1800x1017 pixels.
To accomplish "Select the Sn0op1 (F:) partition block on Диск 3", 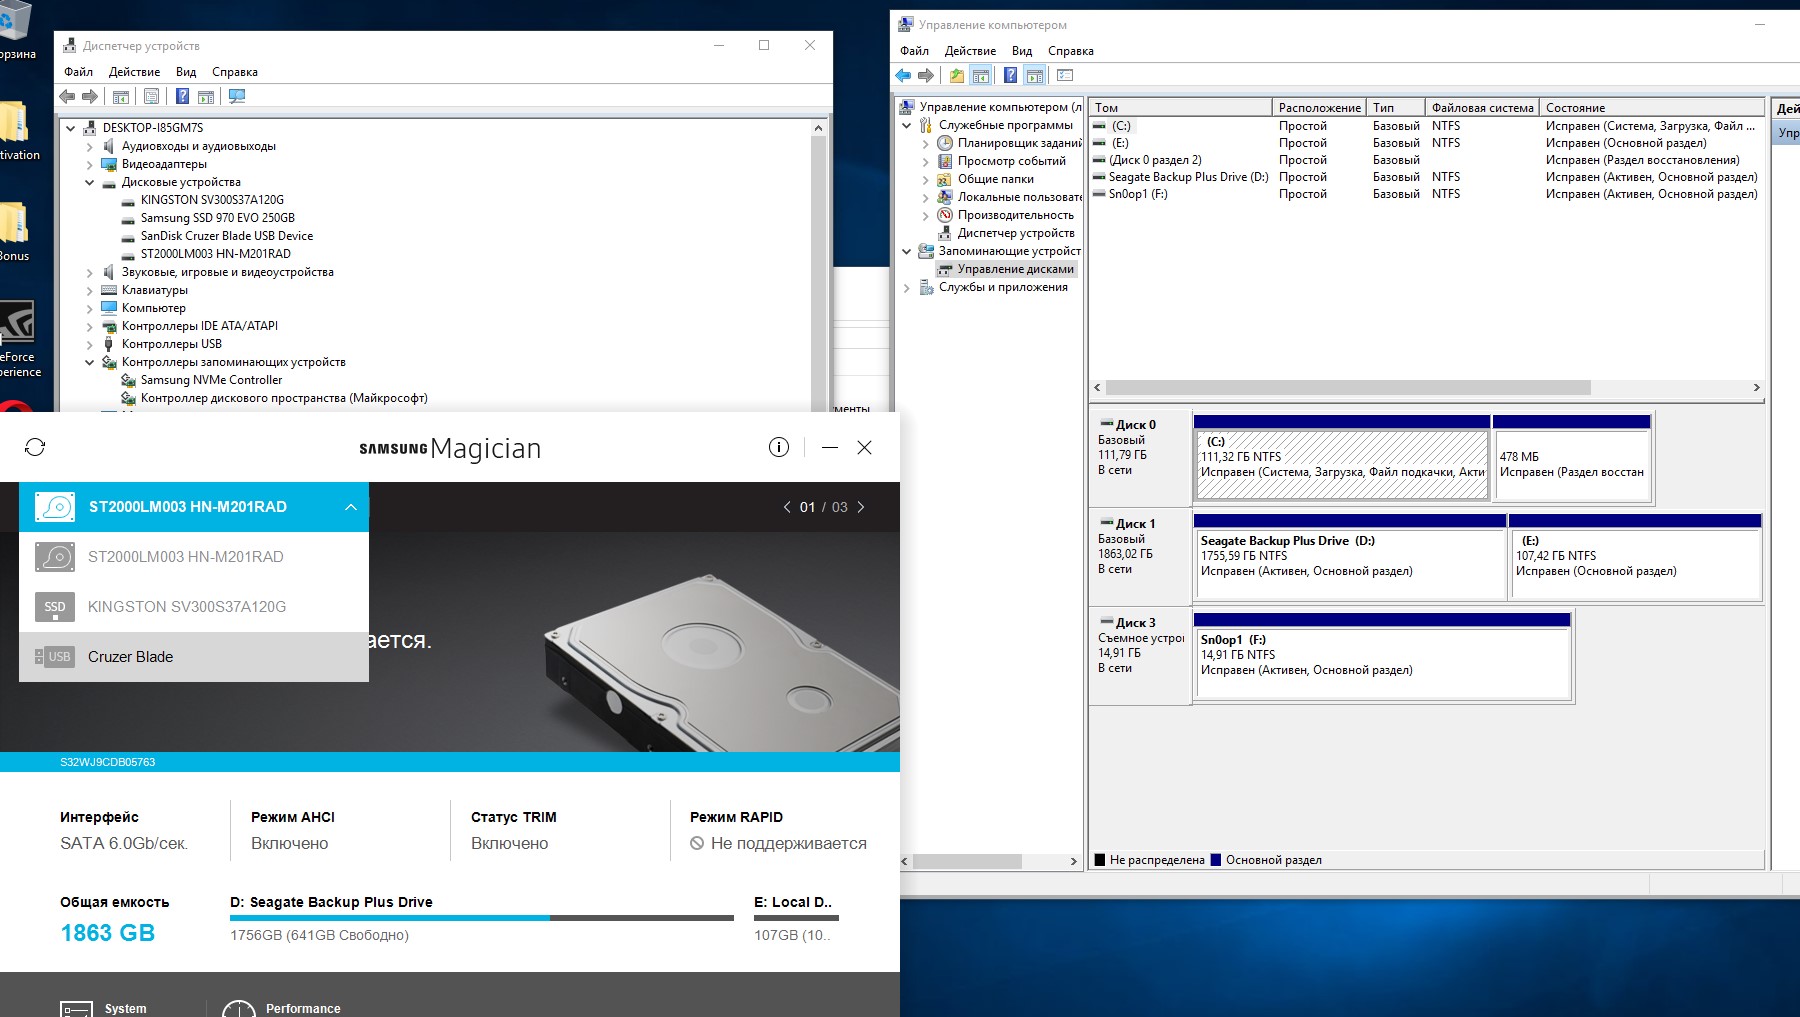I will coord(1382,656).
